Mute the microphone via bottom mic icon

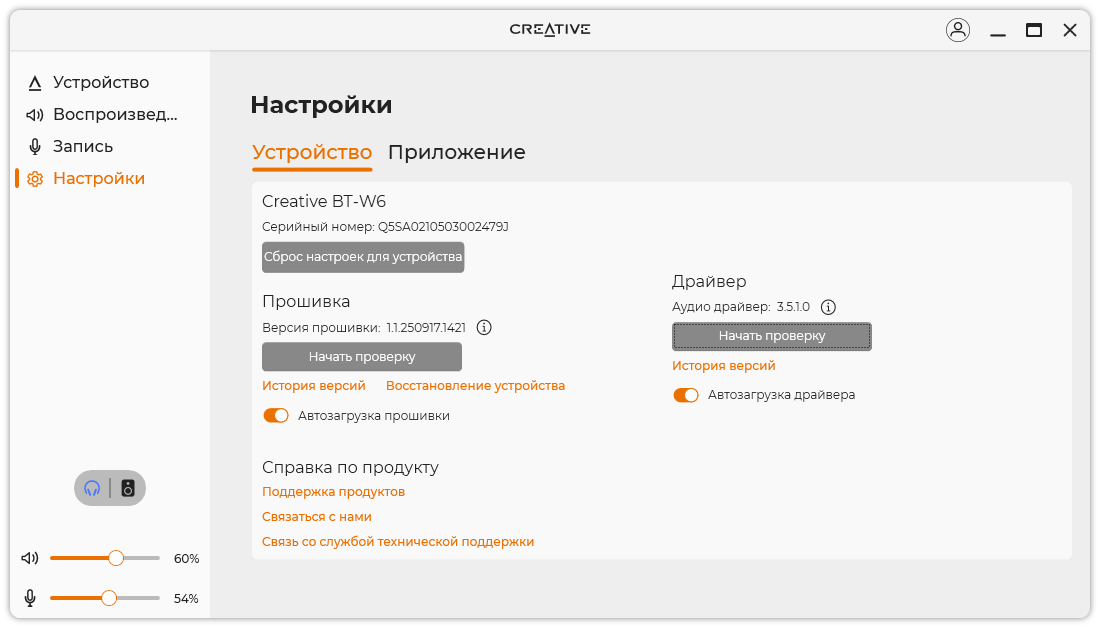pyautogui.click(x=31, y=598)
